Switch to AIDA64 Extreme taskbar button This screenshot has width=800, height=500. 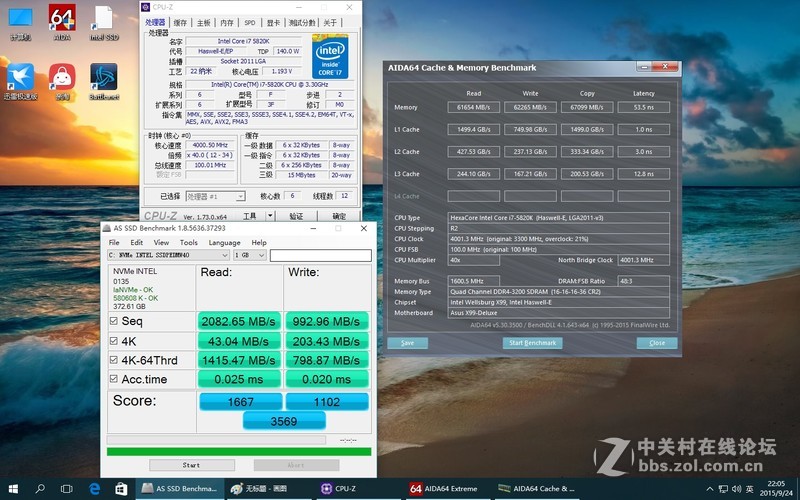[x=446, y=489]
